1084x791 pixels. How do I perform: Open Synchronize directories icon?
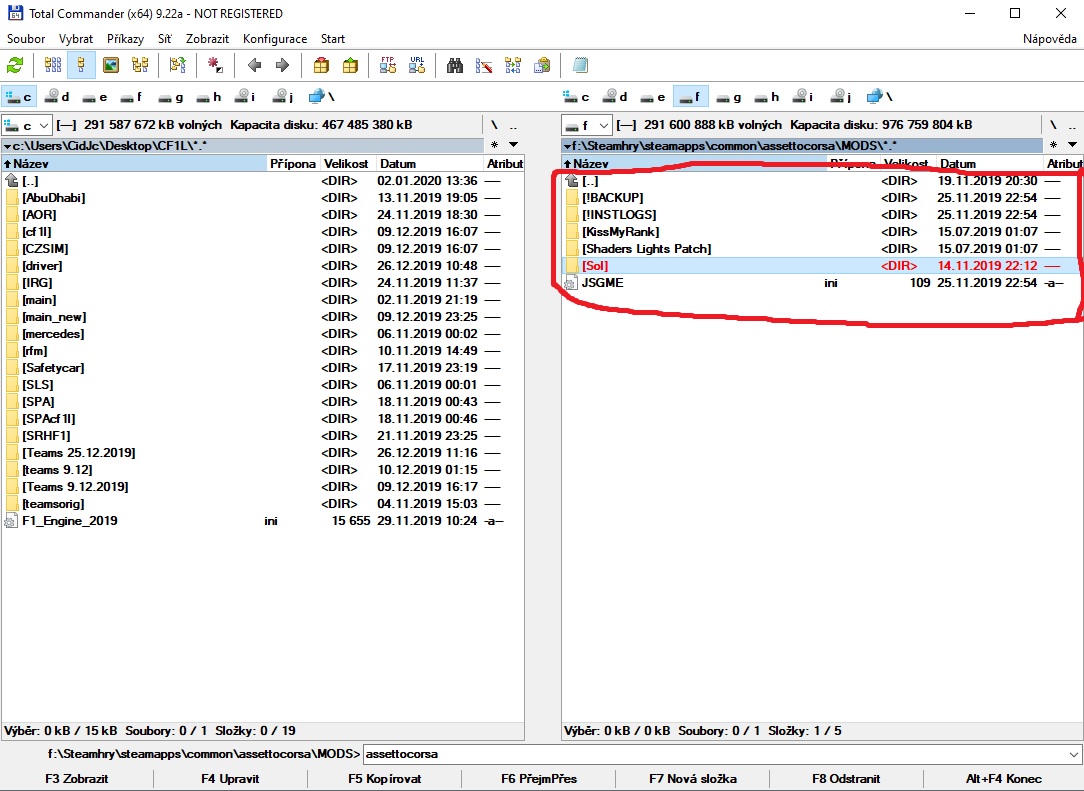[x=513, y=66]
